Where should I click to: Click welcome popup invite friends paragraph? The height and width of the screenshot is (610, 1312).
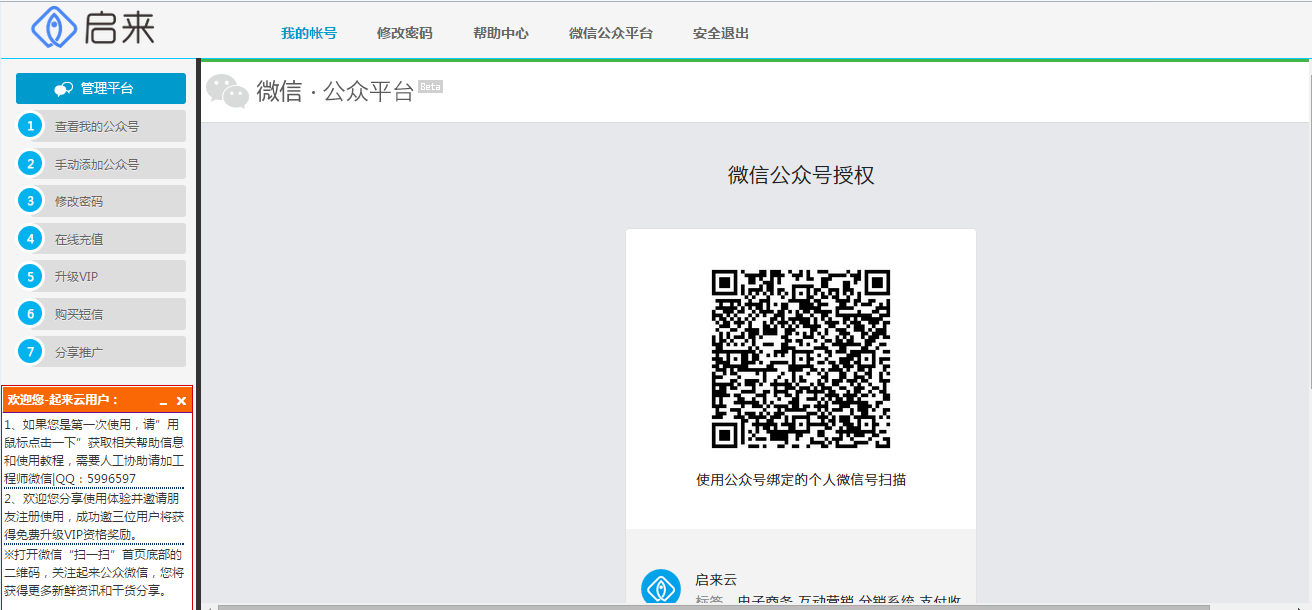click(x=94, y=516)
